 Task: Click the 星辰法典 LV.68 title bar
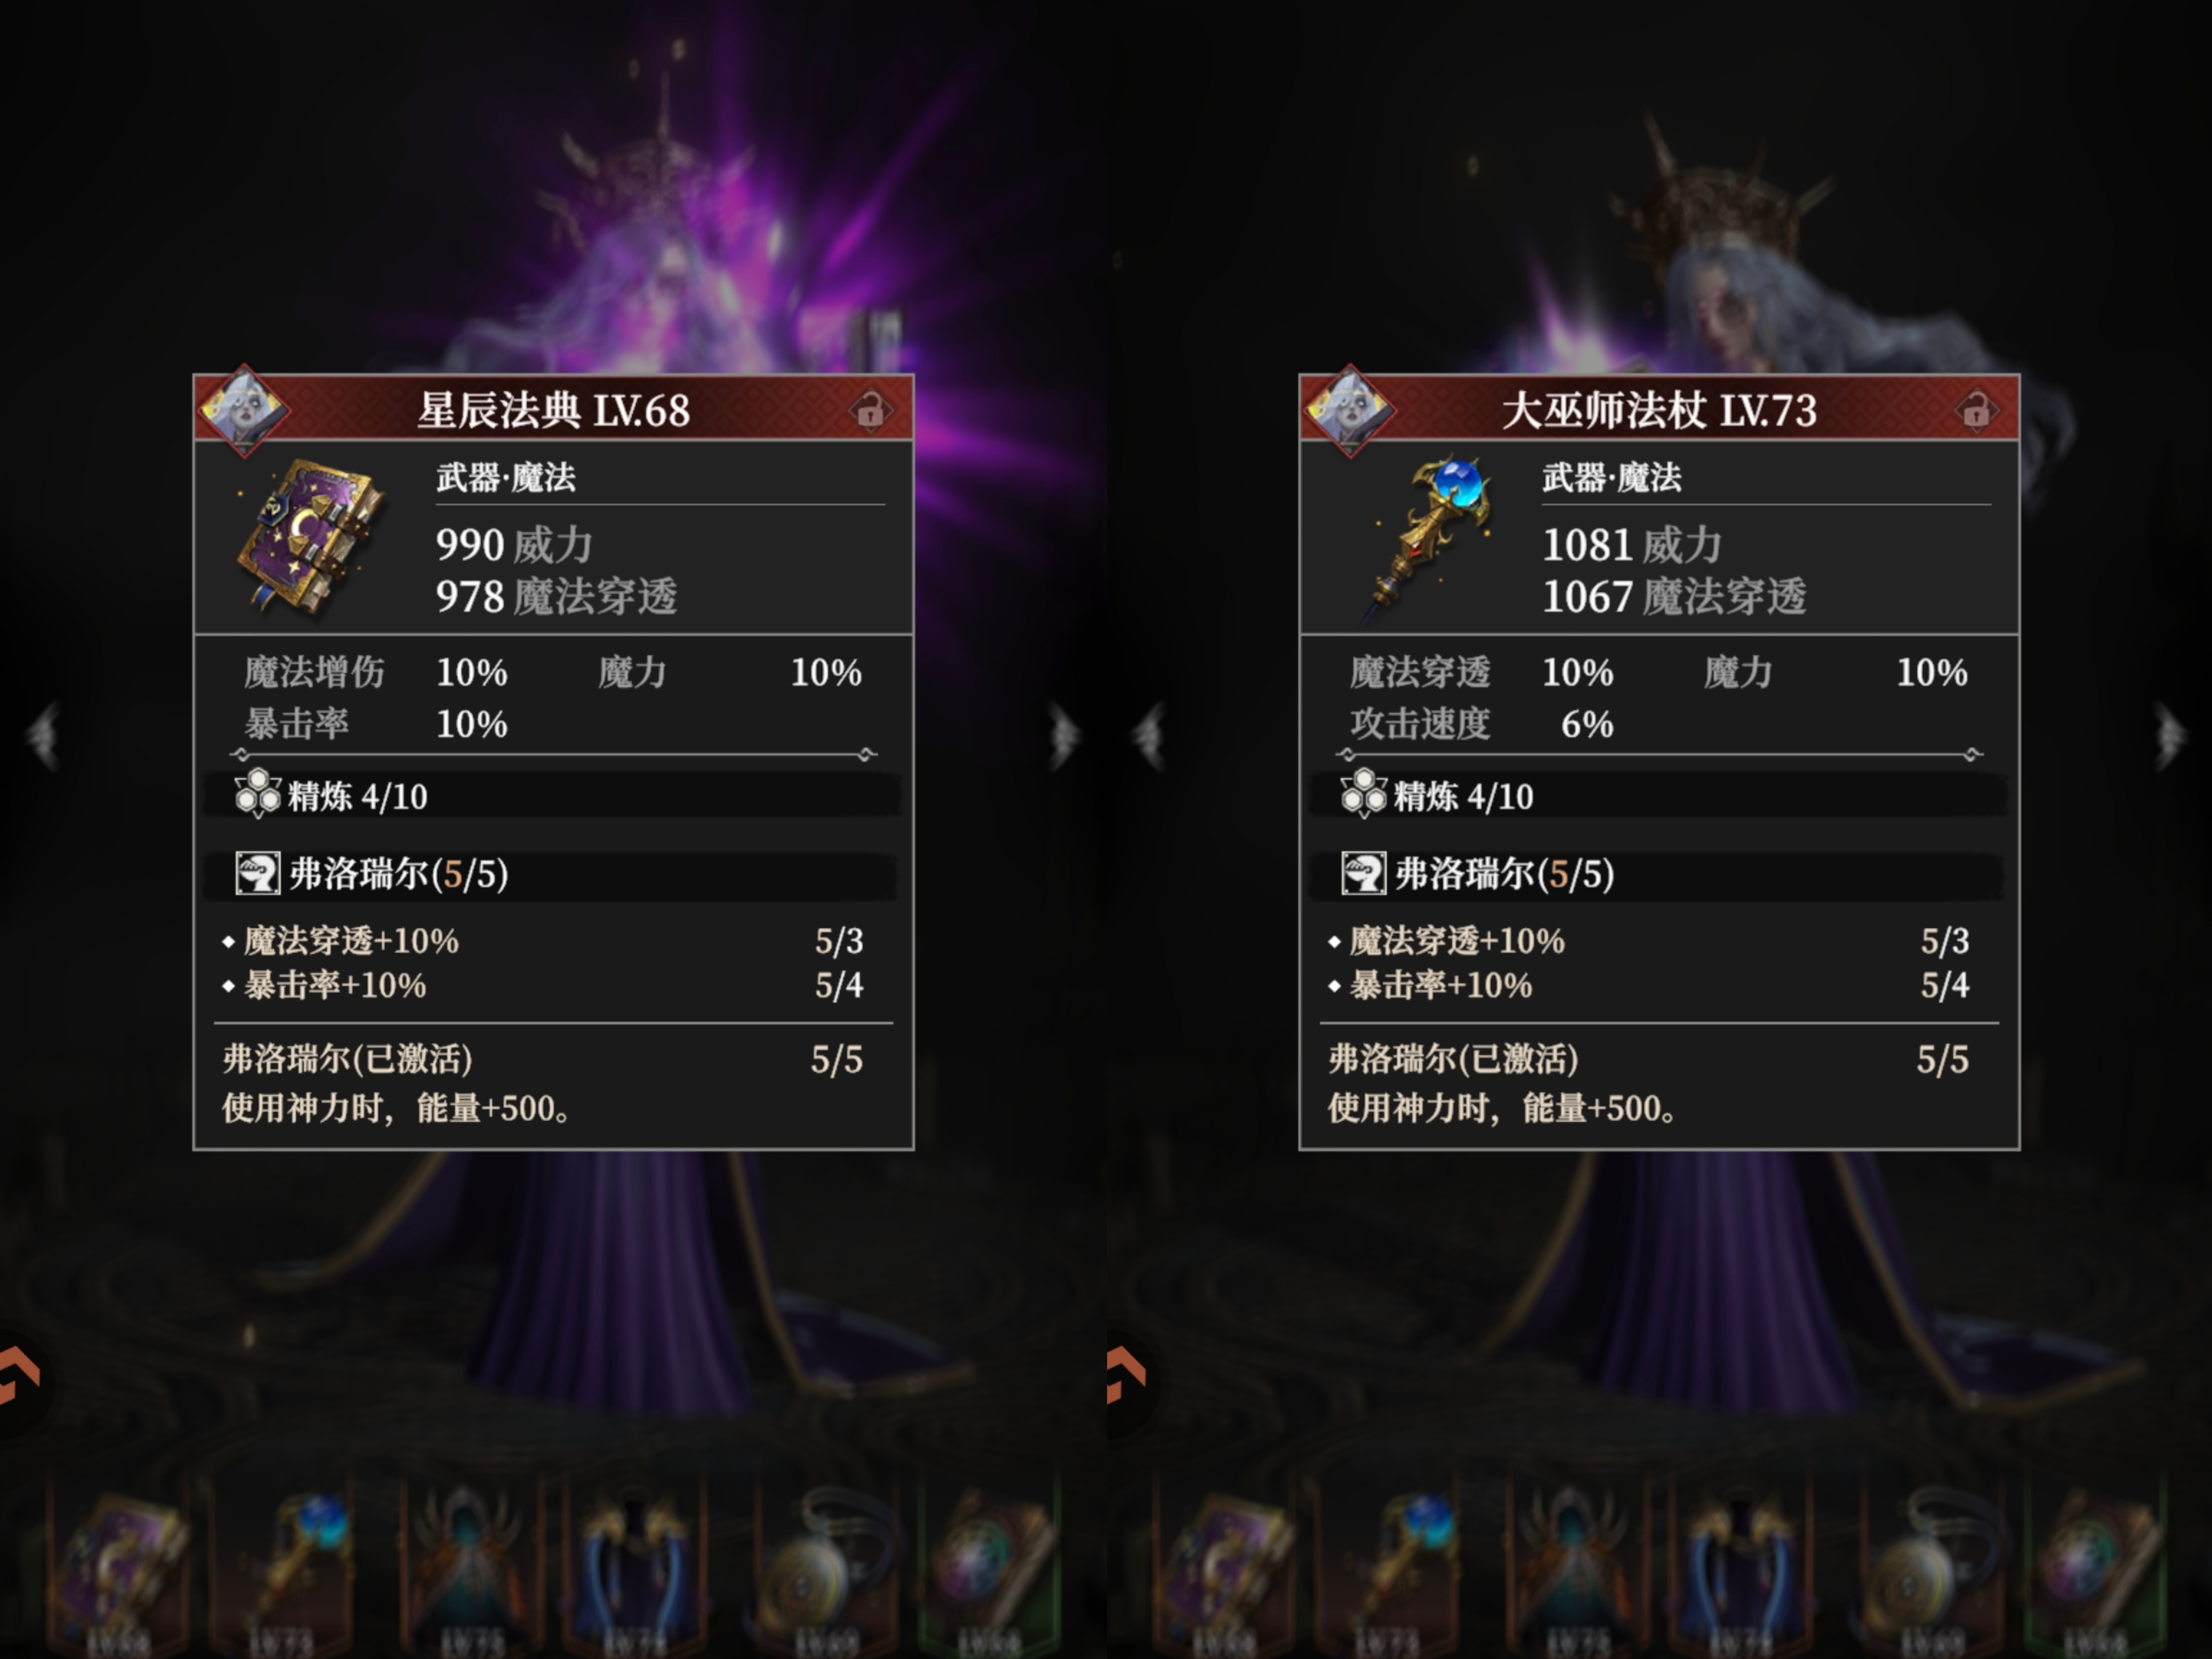point(553,409)
